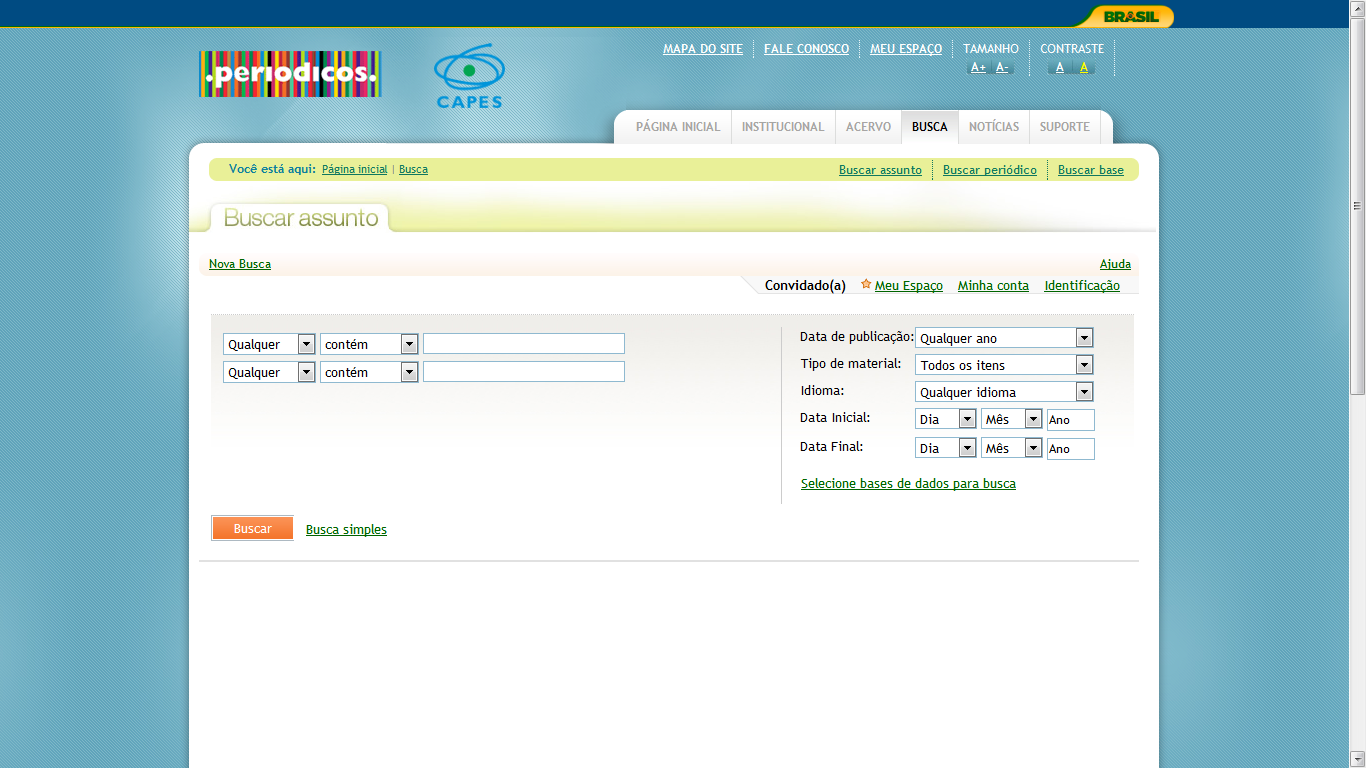Switch to the PÁGINA INICIAL tab
The width and height of the screenshot is (1366, 768).
click(678, 127)
